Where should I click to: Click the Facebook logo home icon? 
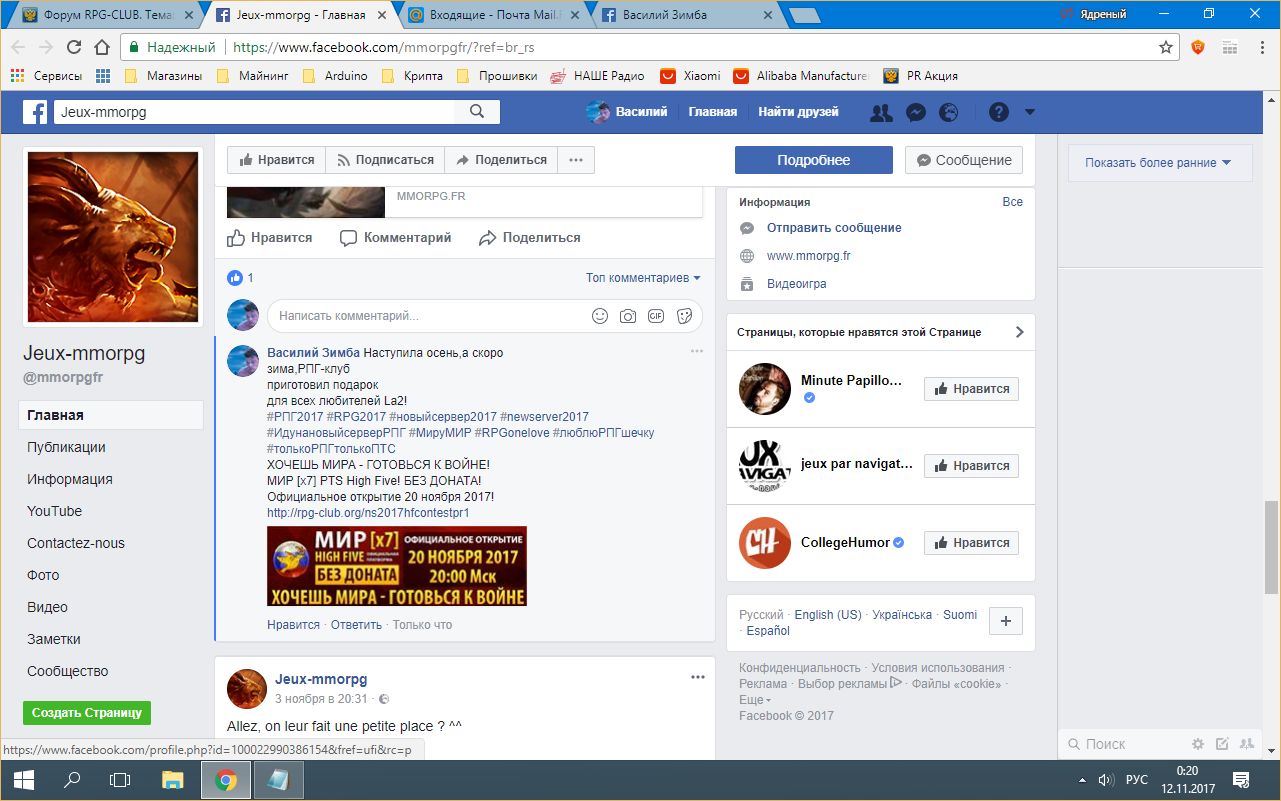coord(36,112)
